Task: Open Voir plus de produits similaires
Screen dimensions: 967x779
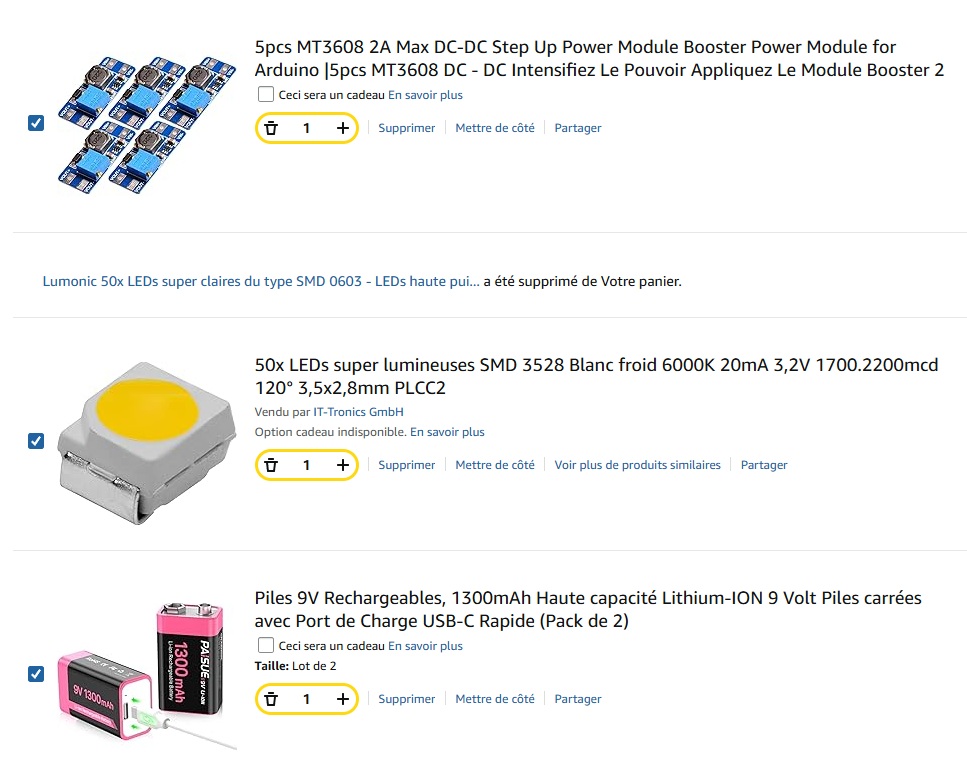Action: [637, 465]
